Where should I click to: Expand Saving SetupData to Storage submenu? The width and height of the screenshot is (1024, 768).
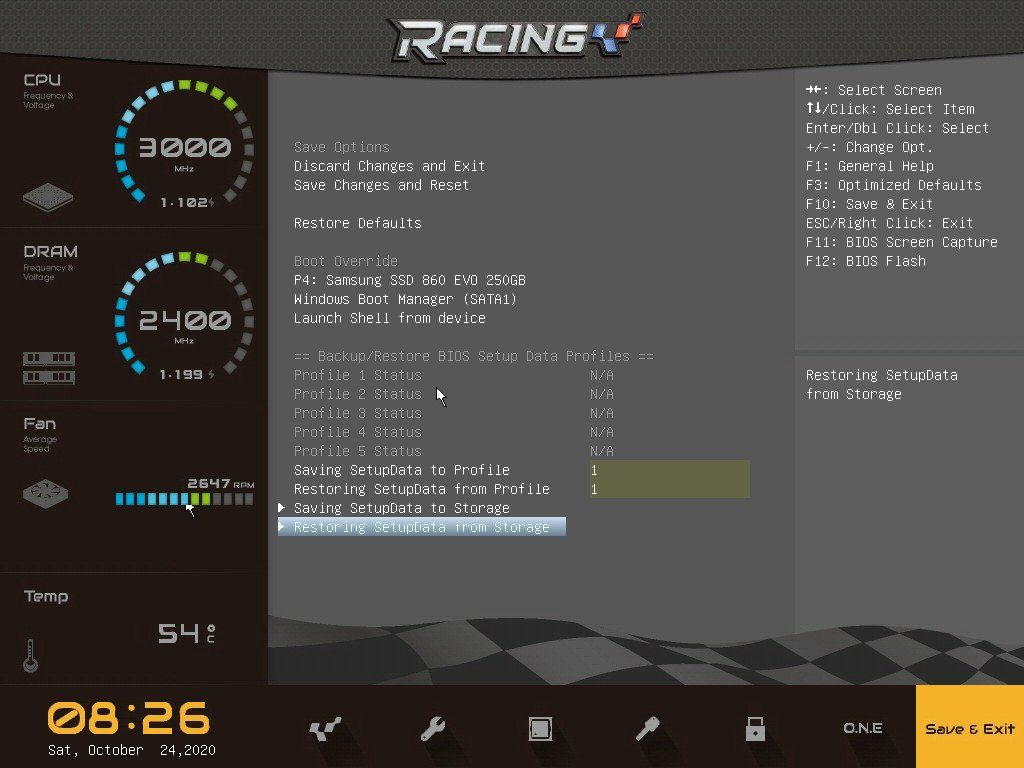401,508
